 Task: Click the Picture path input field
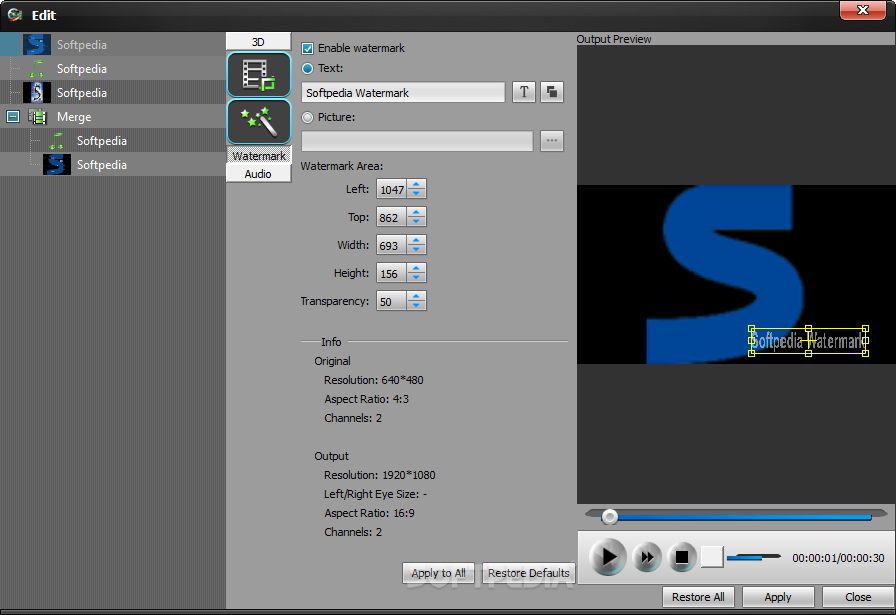[x=417, y=141]
